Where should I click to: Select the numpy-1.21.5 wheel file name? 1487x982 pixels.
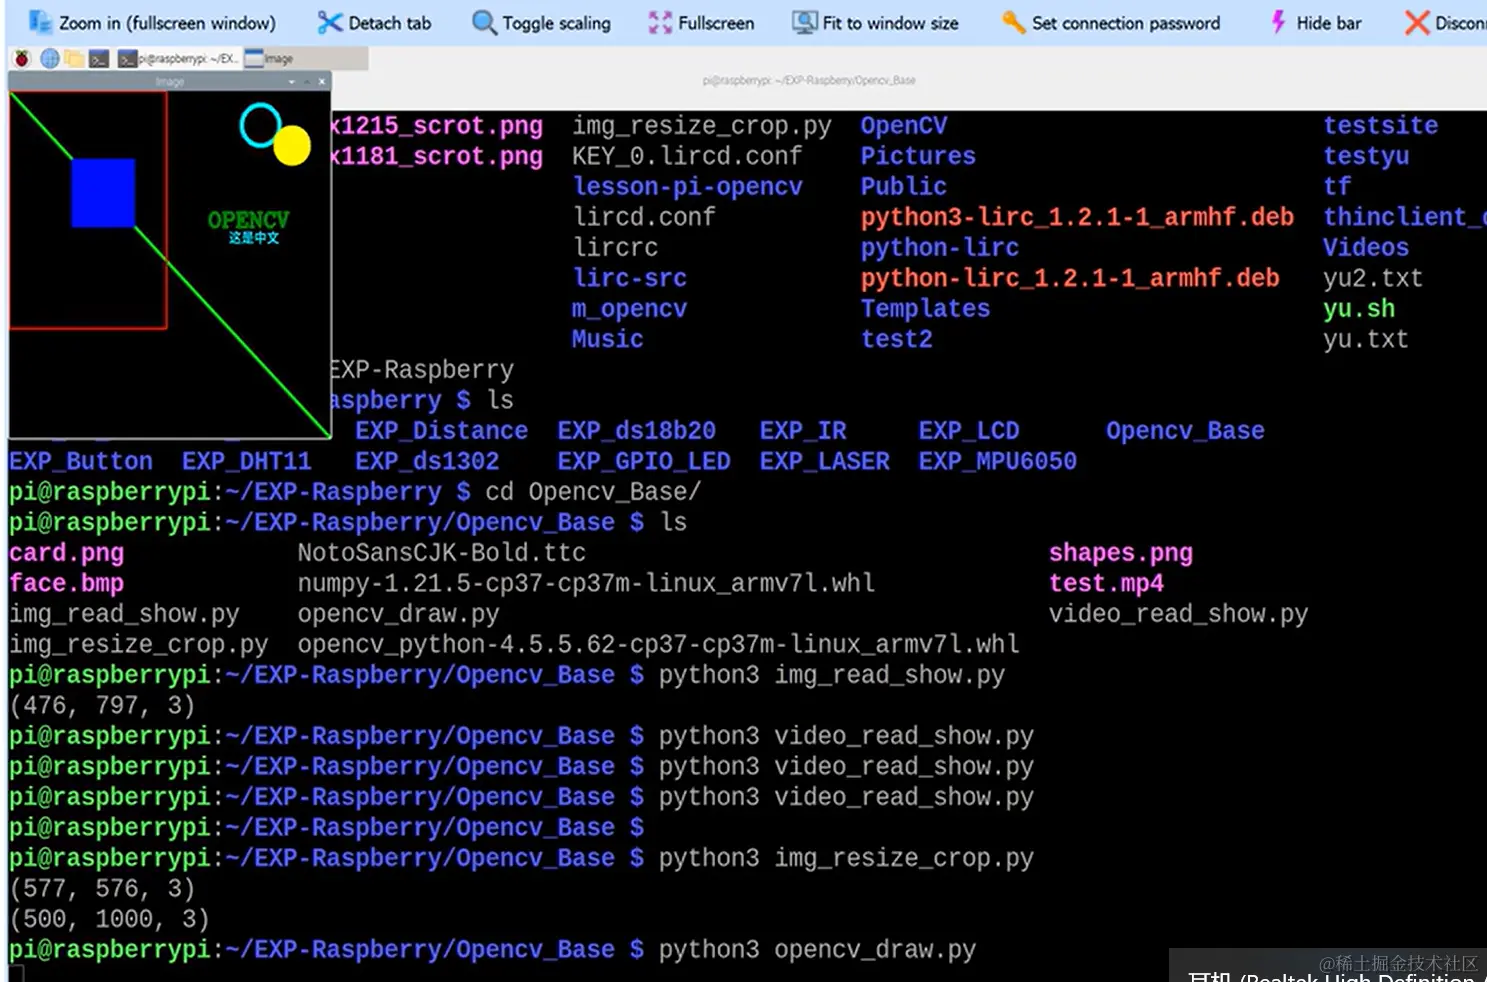(586, 583)
